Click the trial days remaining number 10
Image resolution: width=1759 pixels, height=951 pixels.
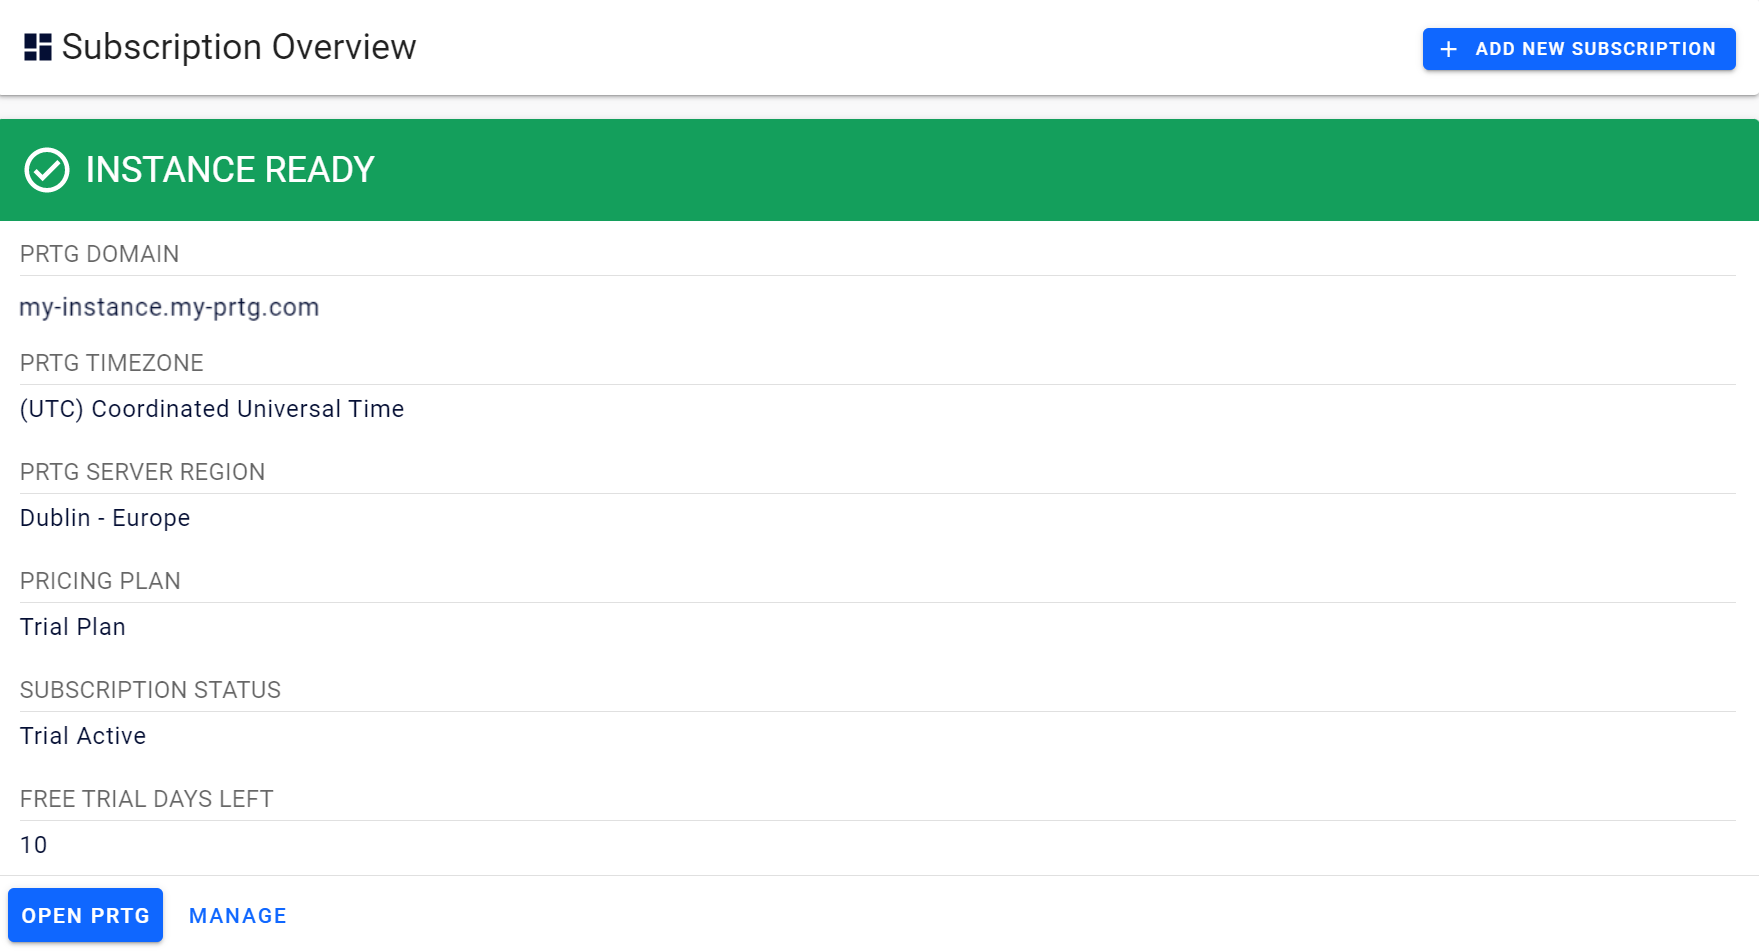point(34,845)
